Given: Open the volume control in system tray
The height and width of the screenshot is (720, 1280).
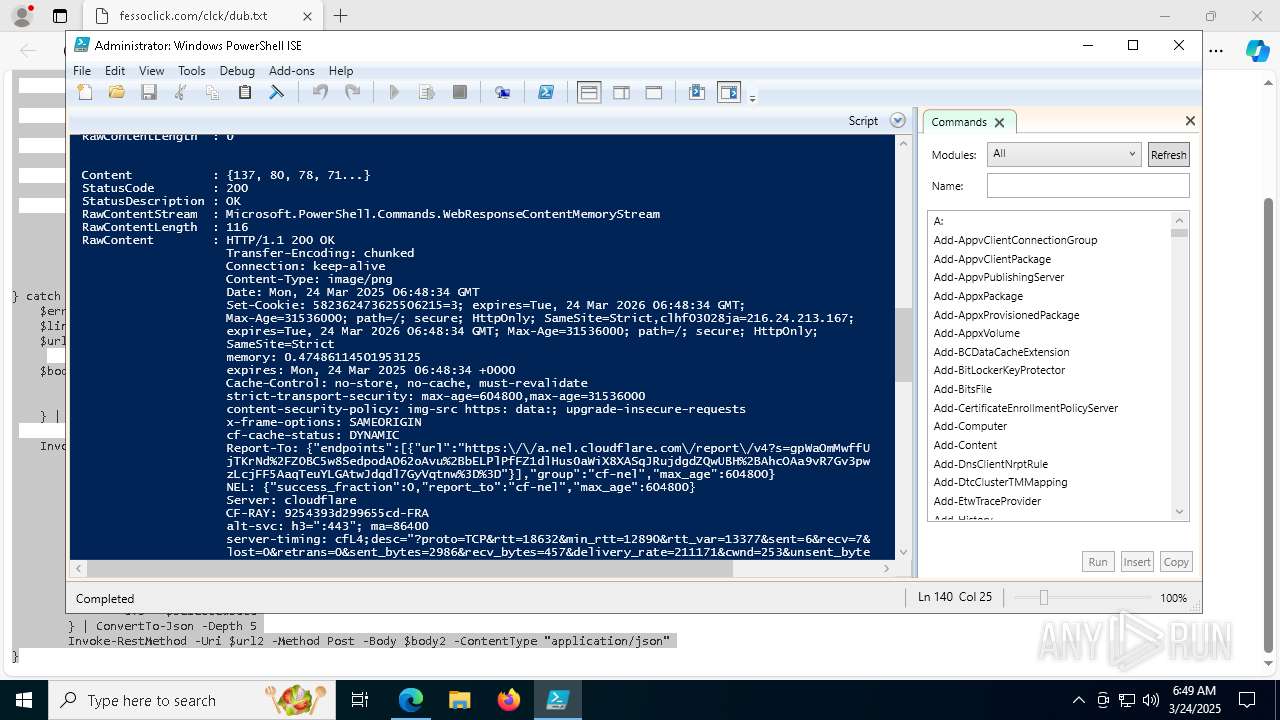Looking at the screenshot, I should click(1151, 700).
